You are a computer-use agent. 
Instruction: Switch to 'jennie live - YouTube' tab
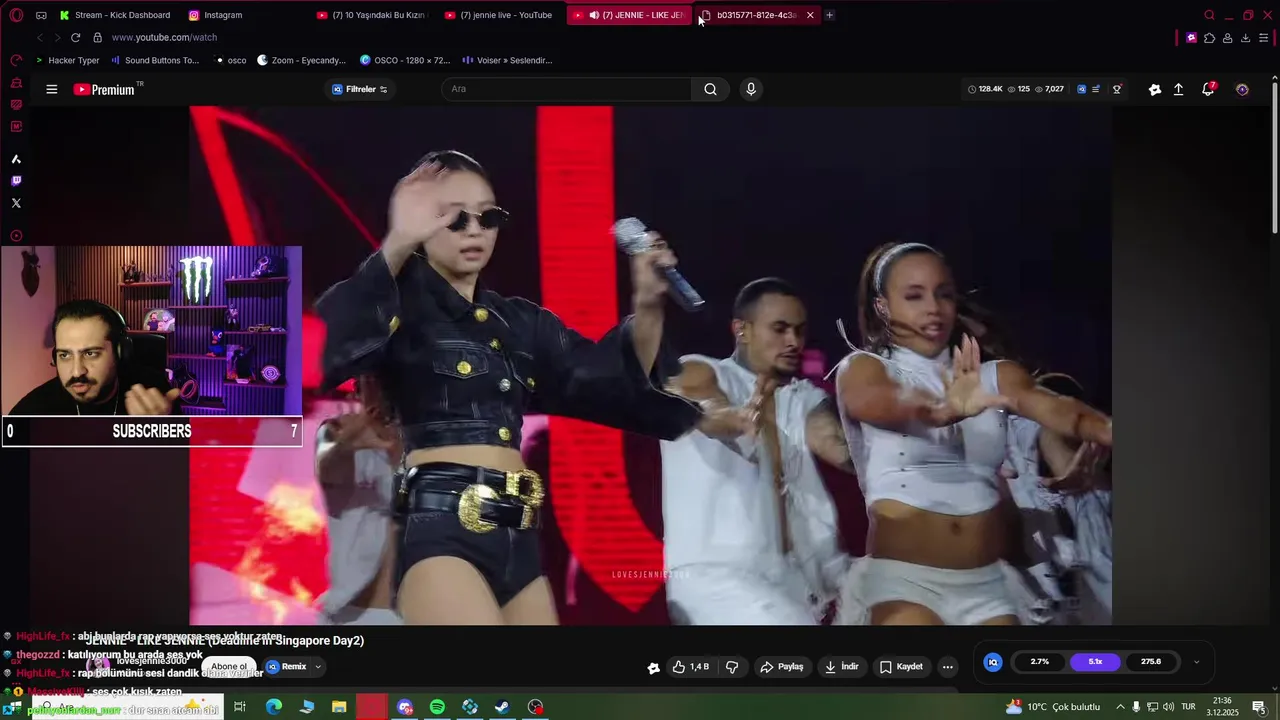[499, 15]
